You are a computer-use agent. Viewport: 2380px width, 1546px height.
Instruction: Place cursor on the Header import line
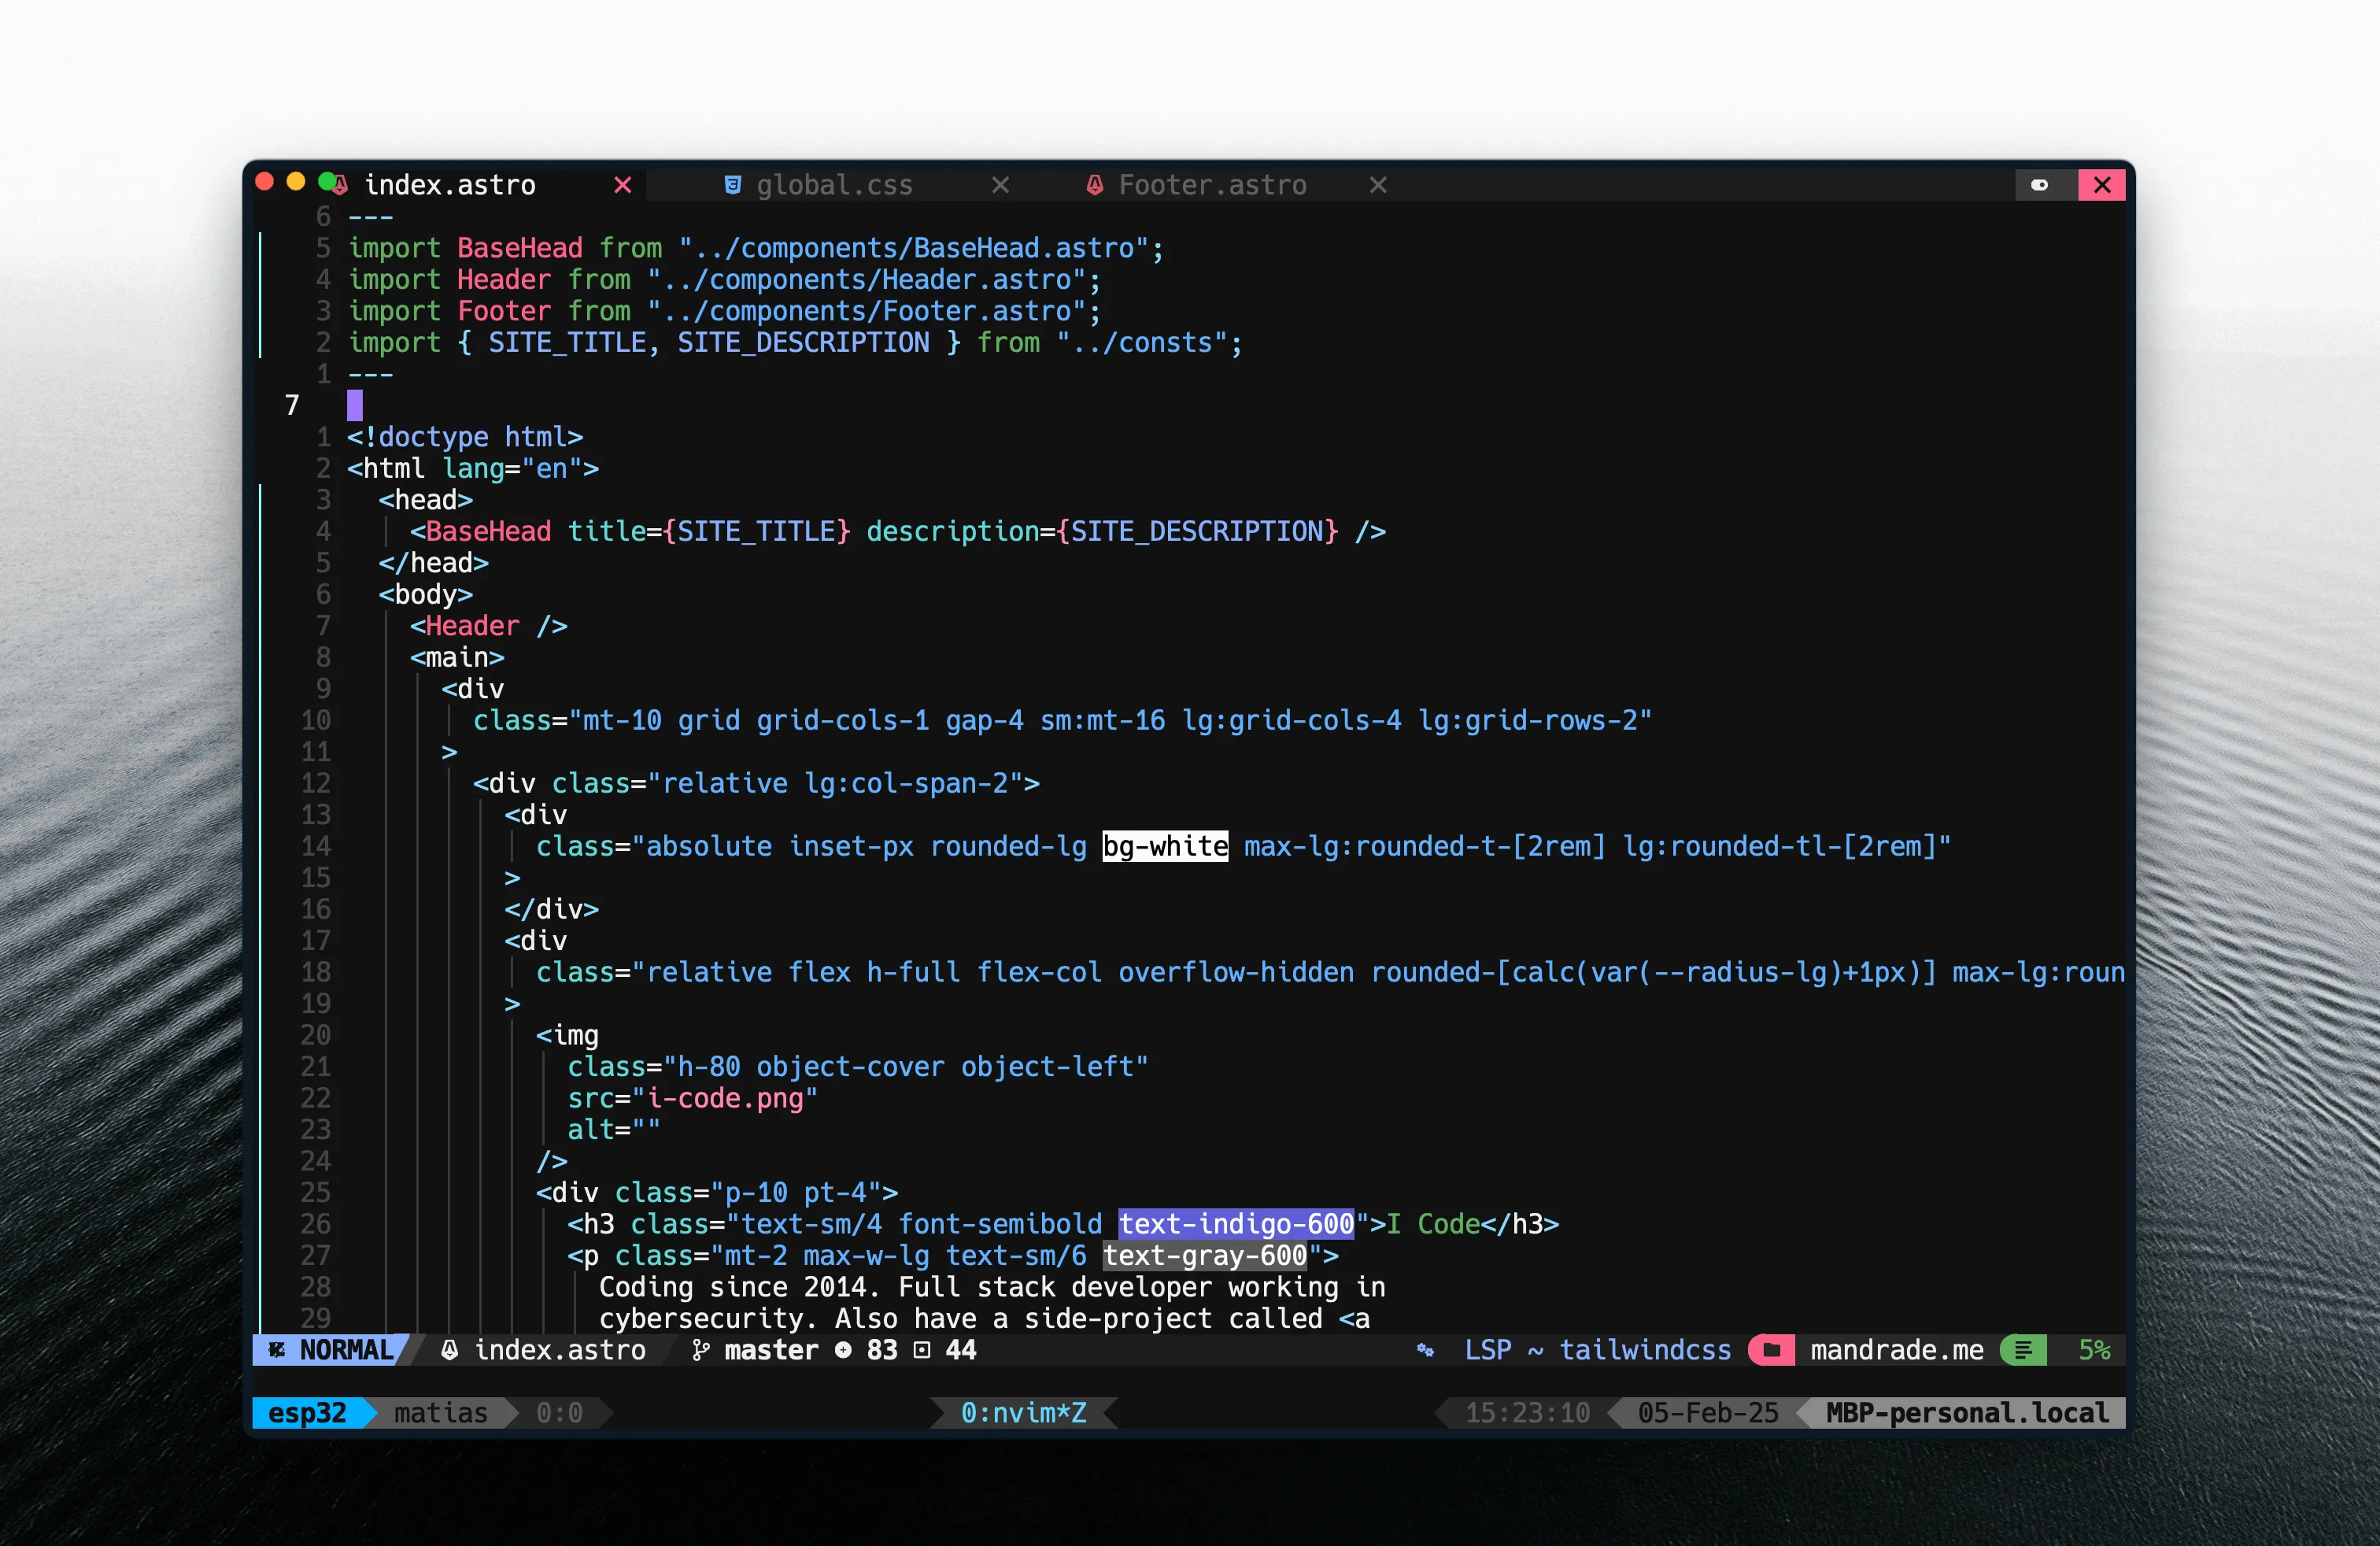[723, 279]
